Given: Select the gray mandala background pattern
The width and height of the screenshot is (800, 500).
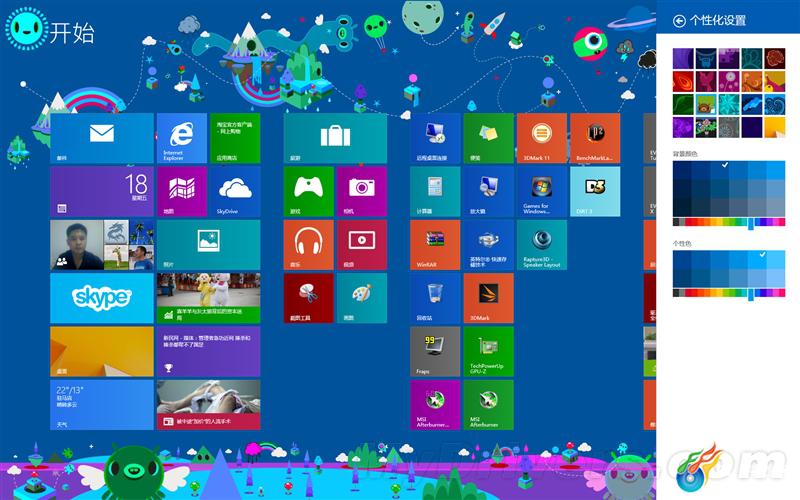Looking at the screenshot, I should pyautogui.click(x=729, y=128).
